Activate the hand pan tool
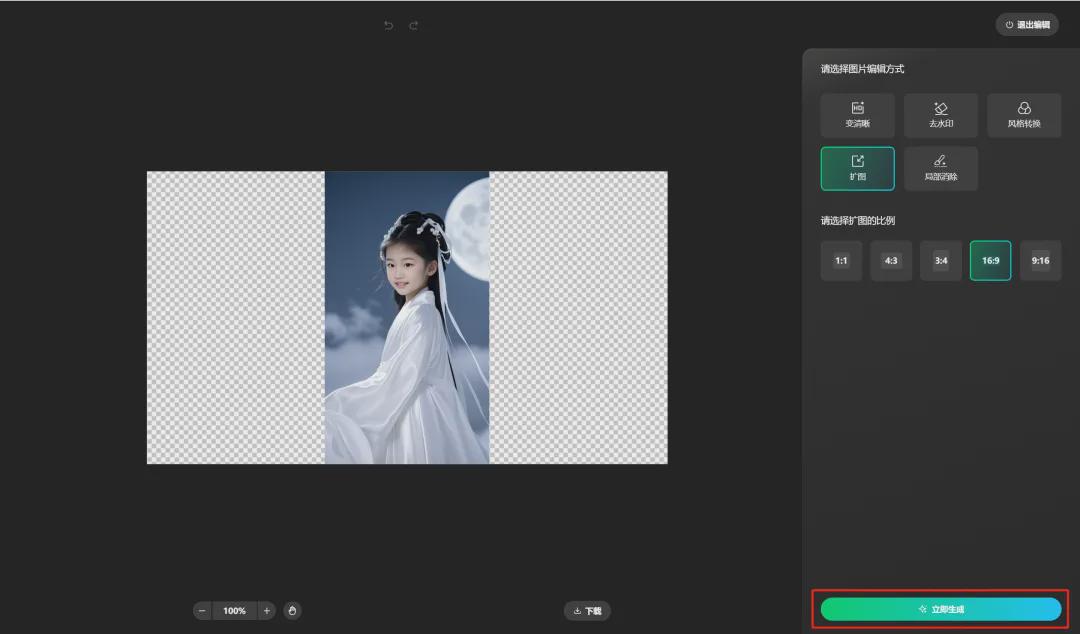The width and height of the screenshot is (1080, 634). pyautogui.click(x=292, y=610)
